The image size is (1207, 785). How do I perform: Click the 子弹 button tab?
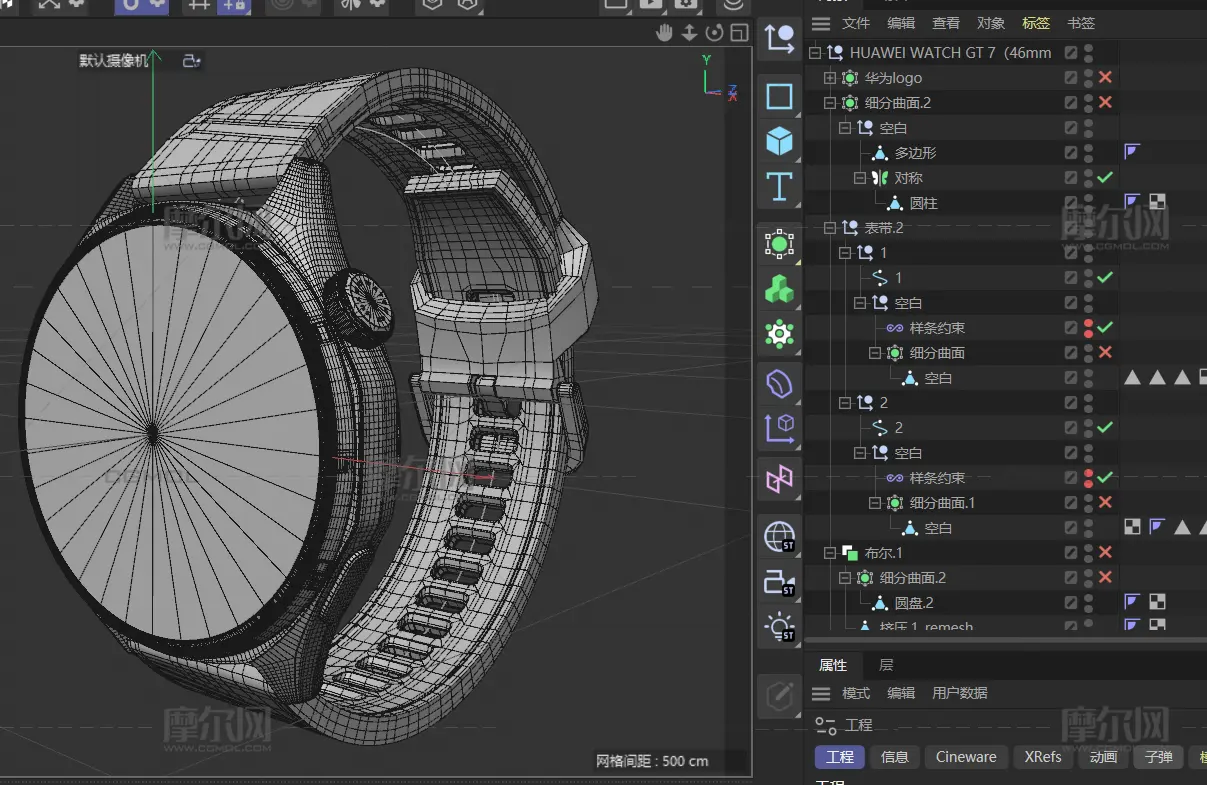click(x=1158, y=757)
